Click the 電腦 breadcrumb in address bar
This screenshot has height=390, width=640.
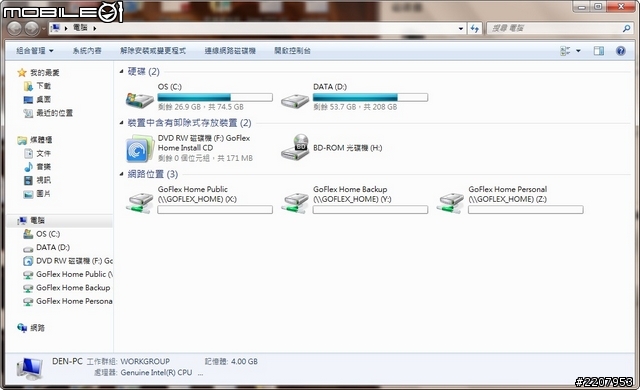coord(80,28)
